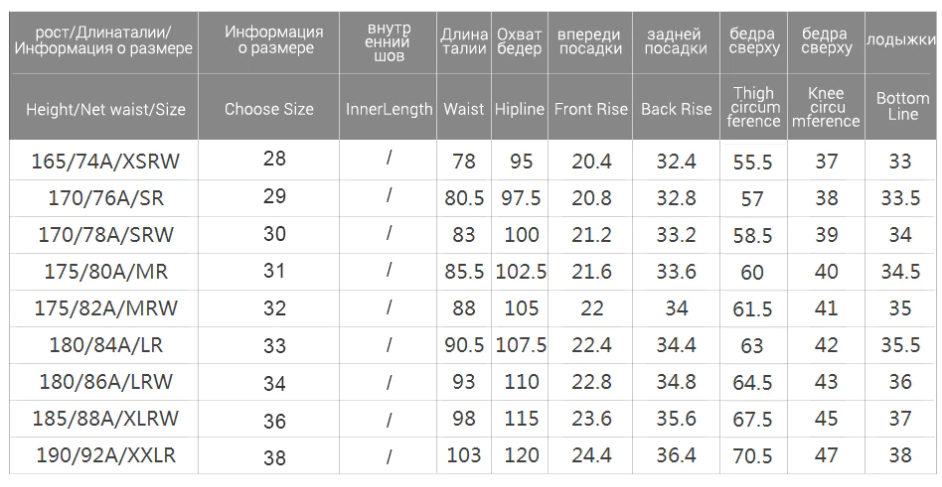Screen dimensions: 942x487
Task: Click the 175/80A/MR size label
Action: tap(106, 272)
